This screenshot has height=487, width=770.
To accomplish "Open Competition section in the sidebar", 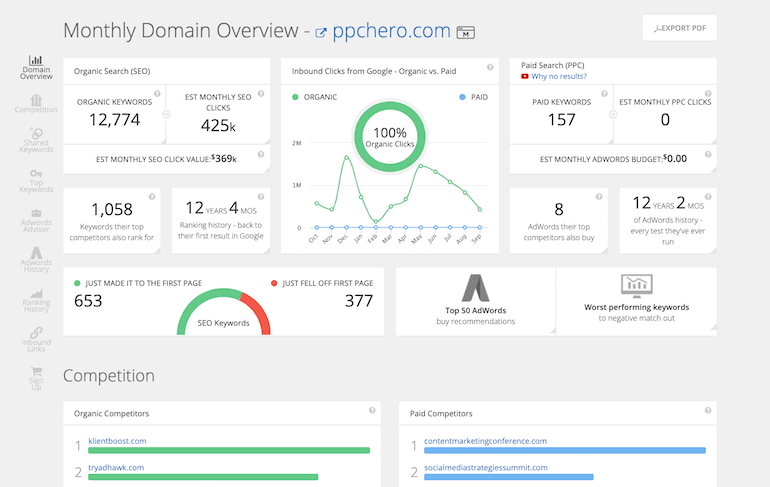I will (x=36, y=104).
